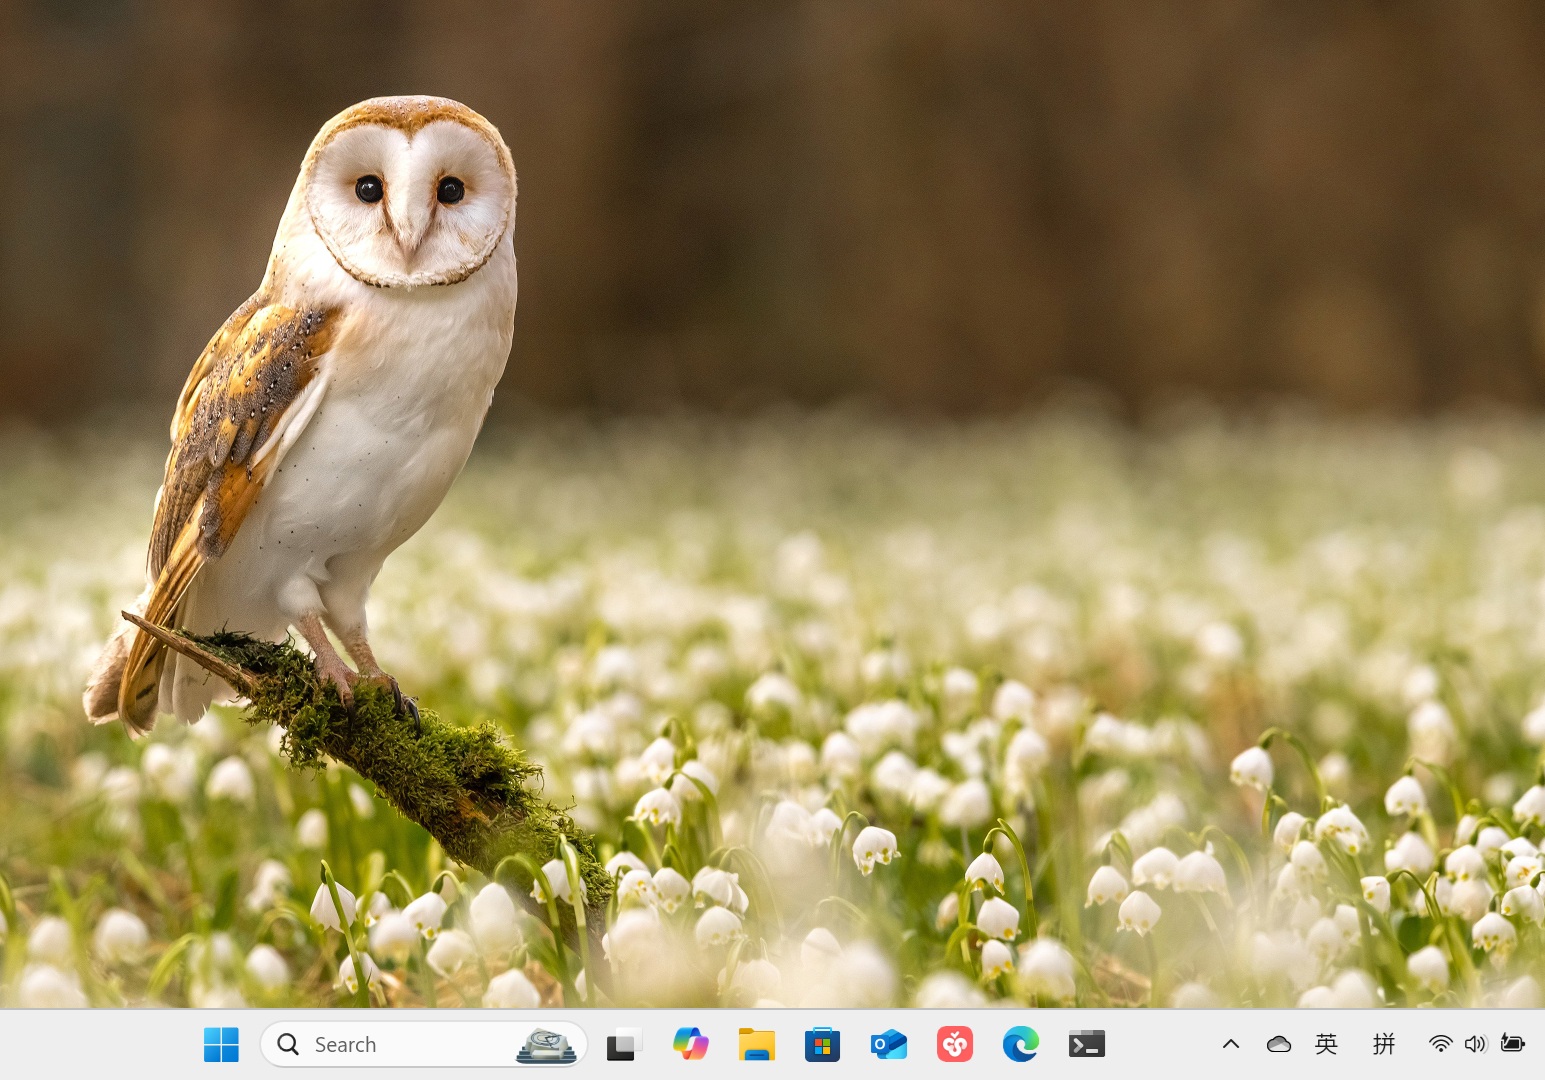This screenshot has width=1545, height=1080.
Task: Open the typewriter search highlight icon
Action: 546,1045
